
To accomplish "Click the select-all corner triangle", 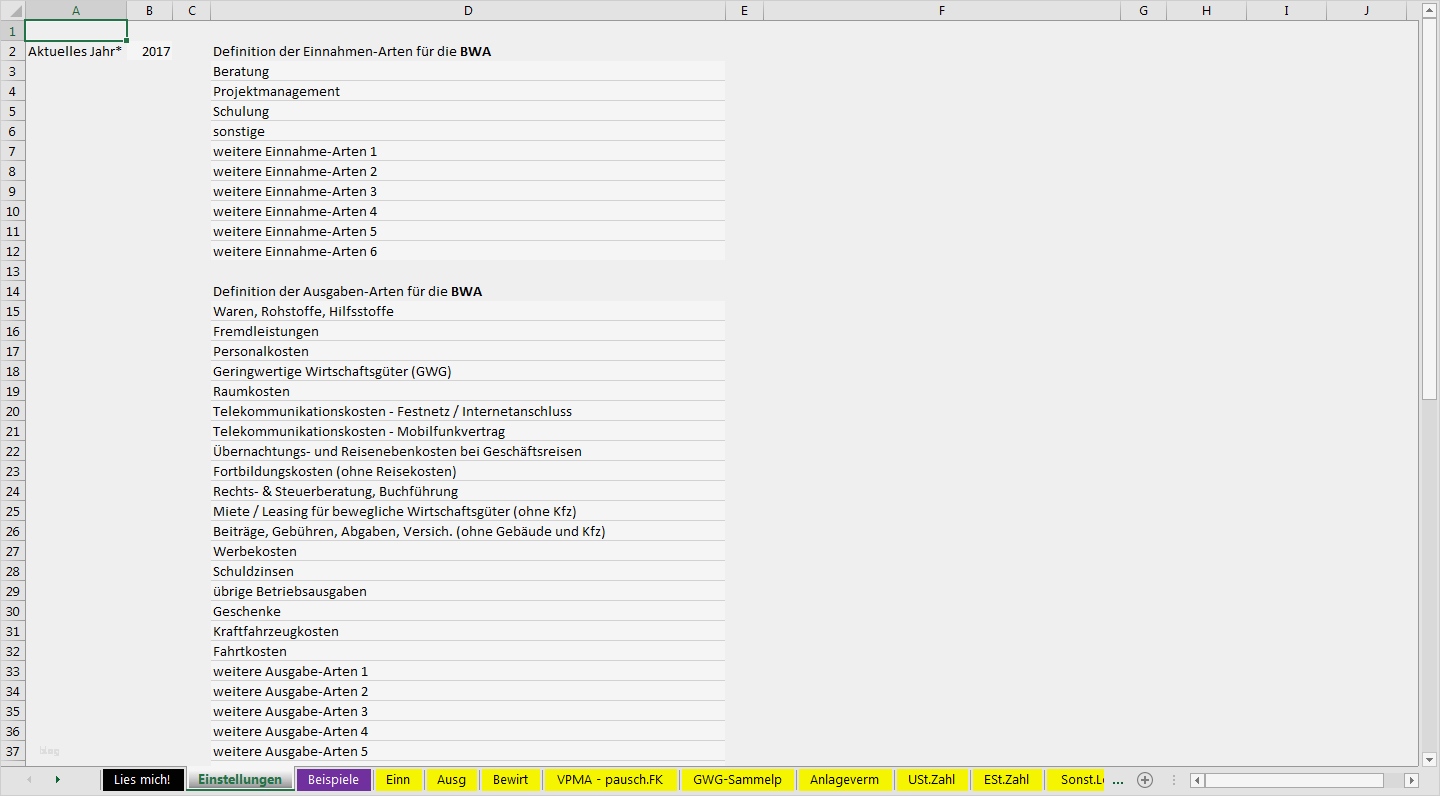I will (12, 10).
